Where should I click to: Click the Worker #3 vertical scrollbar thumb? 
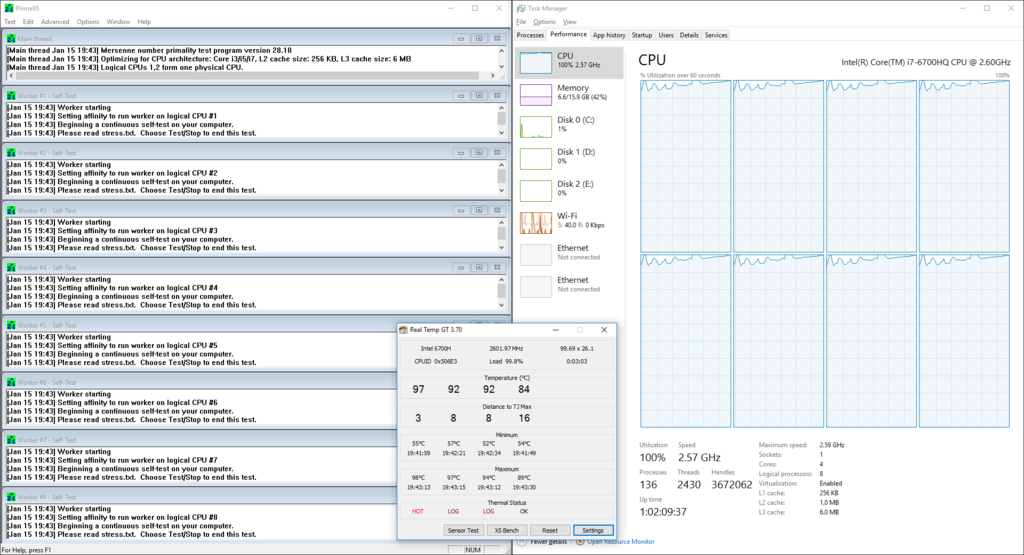[x=502, y=233]
